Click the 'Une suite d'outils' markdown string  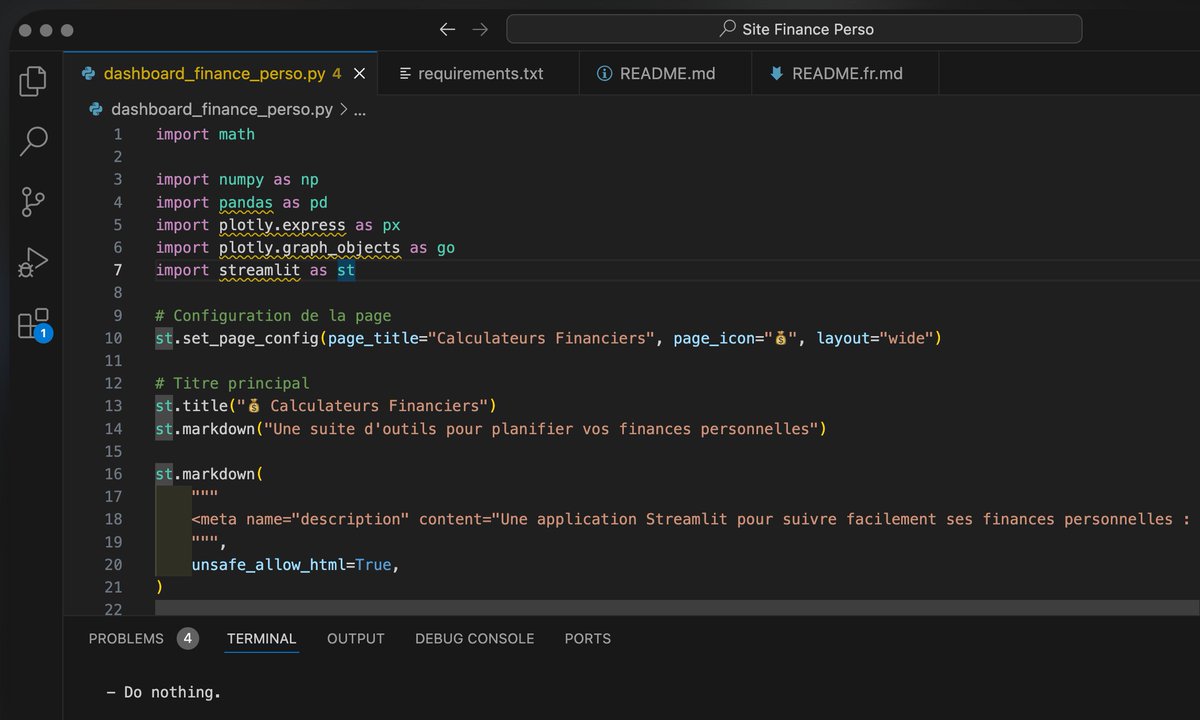(x=539, y=429)
